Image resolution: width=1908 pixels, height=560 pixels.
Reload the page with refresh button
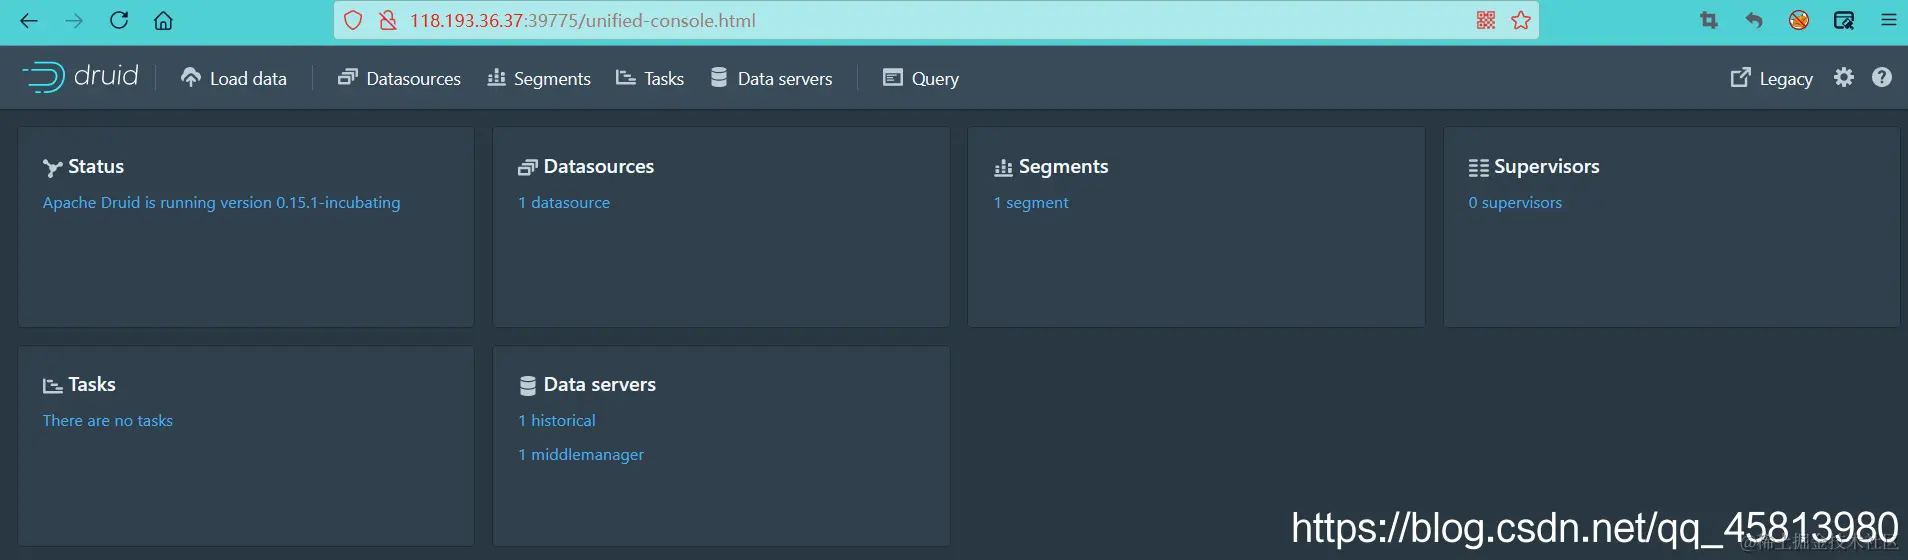click(x=119, y=20)
